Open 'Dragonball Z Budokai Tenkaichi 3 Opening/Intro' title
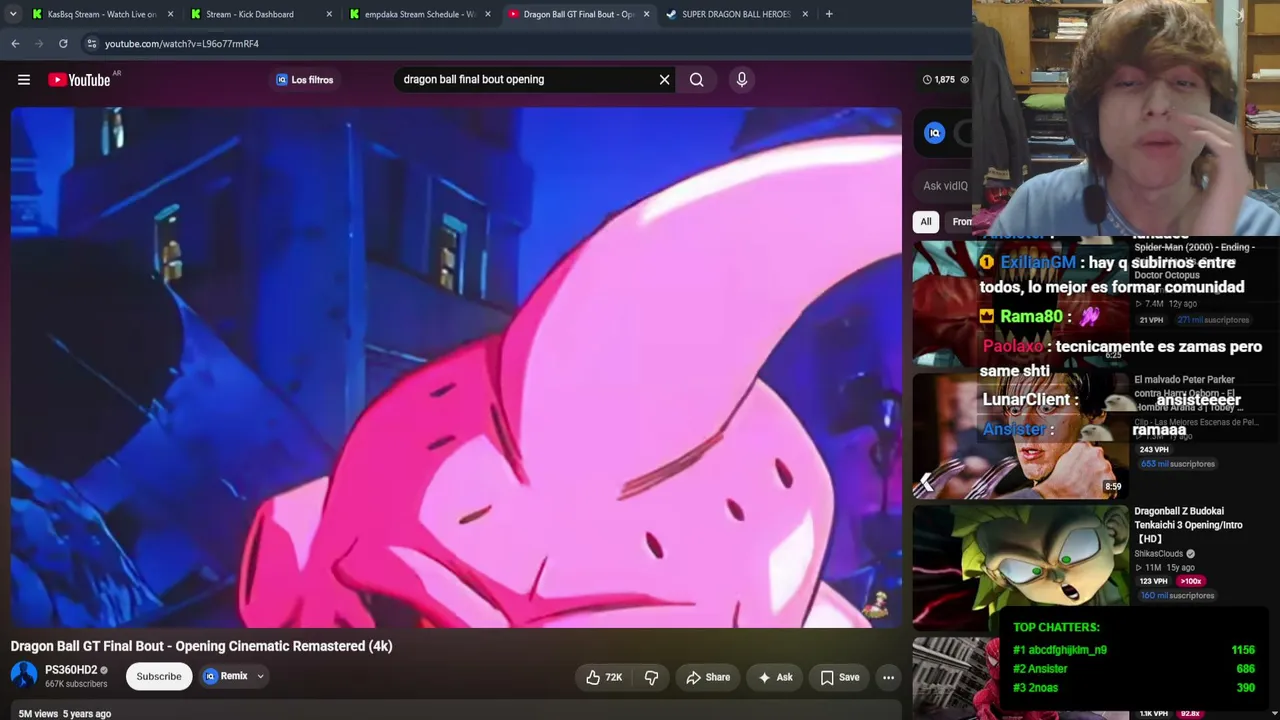 pos(1188,525)
